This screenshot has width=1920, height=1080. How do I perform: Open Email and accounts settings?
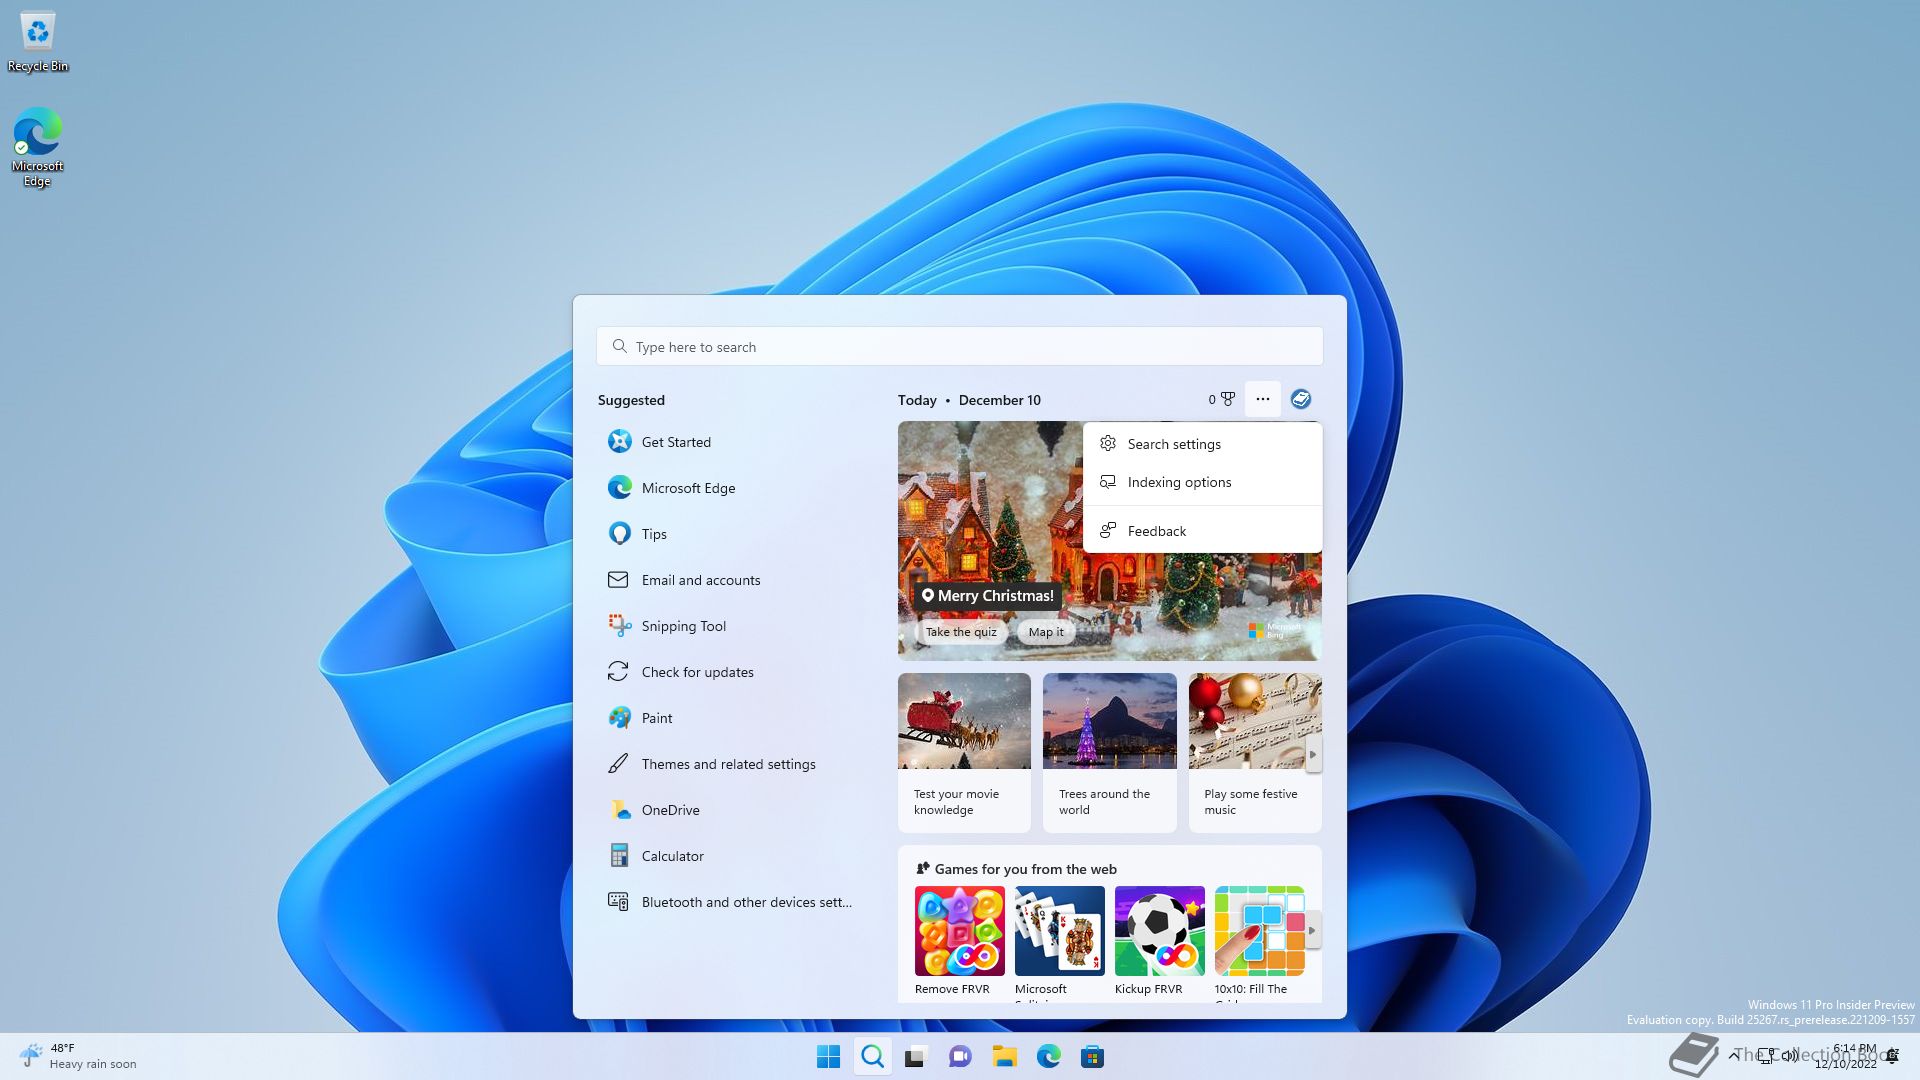[x=730, y=580]
